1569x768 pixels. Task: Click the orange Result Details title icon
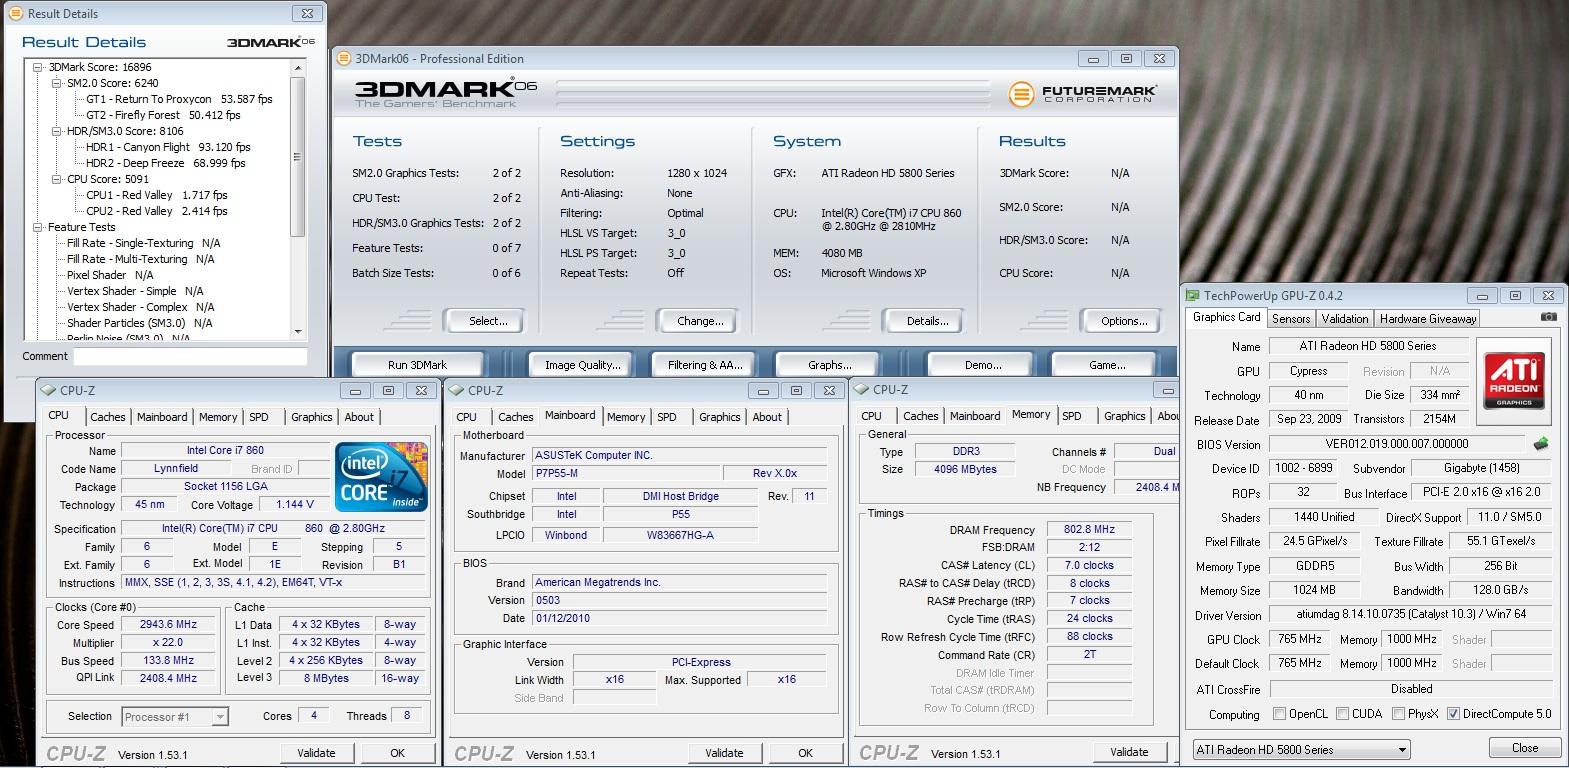14,13
